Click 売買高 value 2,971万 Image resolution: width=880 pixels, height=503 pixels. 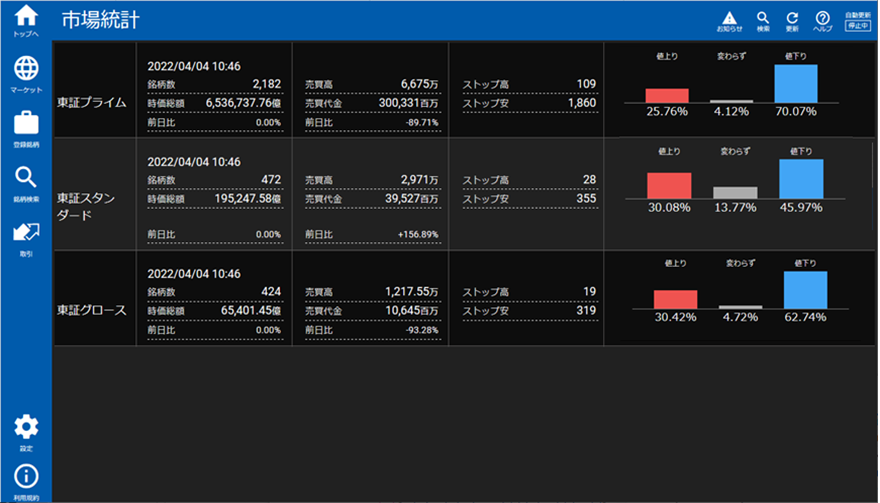420,180
